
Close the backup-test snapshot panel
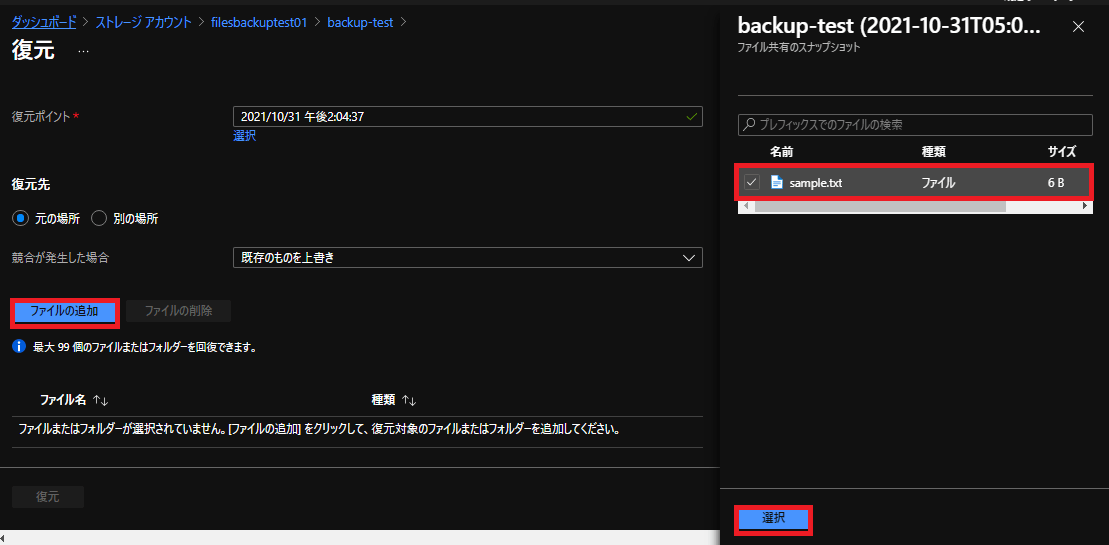[x=1078, y=27]
